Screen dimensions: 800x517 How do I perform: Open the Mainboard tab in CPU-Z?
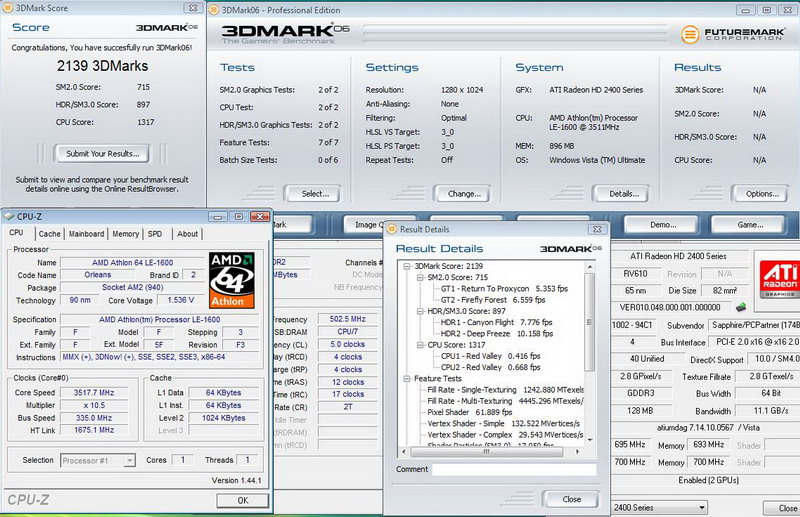pos(86,234)
